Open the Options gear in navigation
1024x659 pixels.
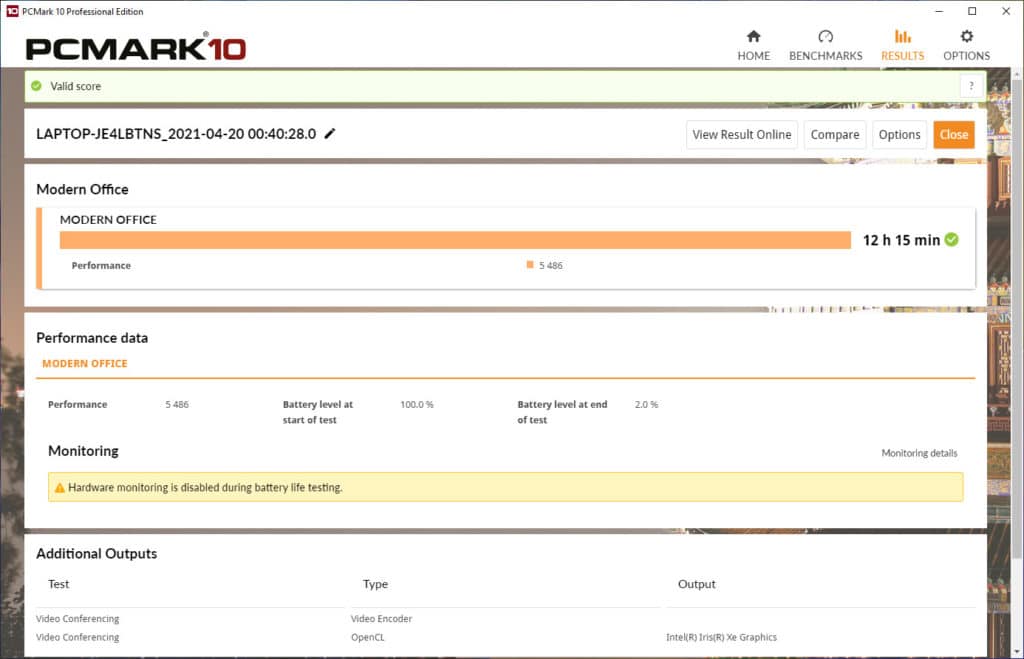[967, 46]
